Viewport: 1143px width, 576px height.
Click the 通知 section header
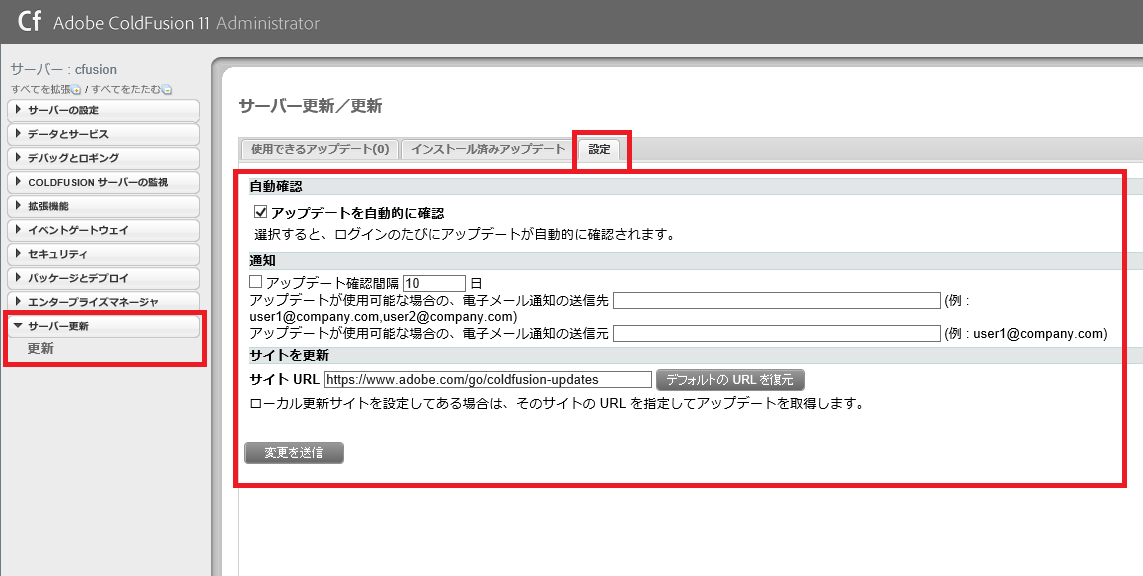(262, 260)
